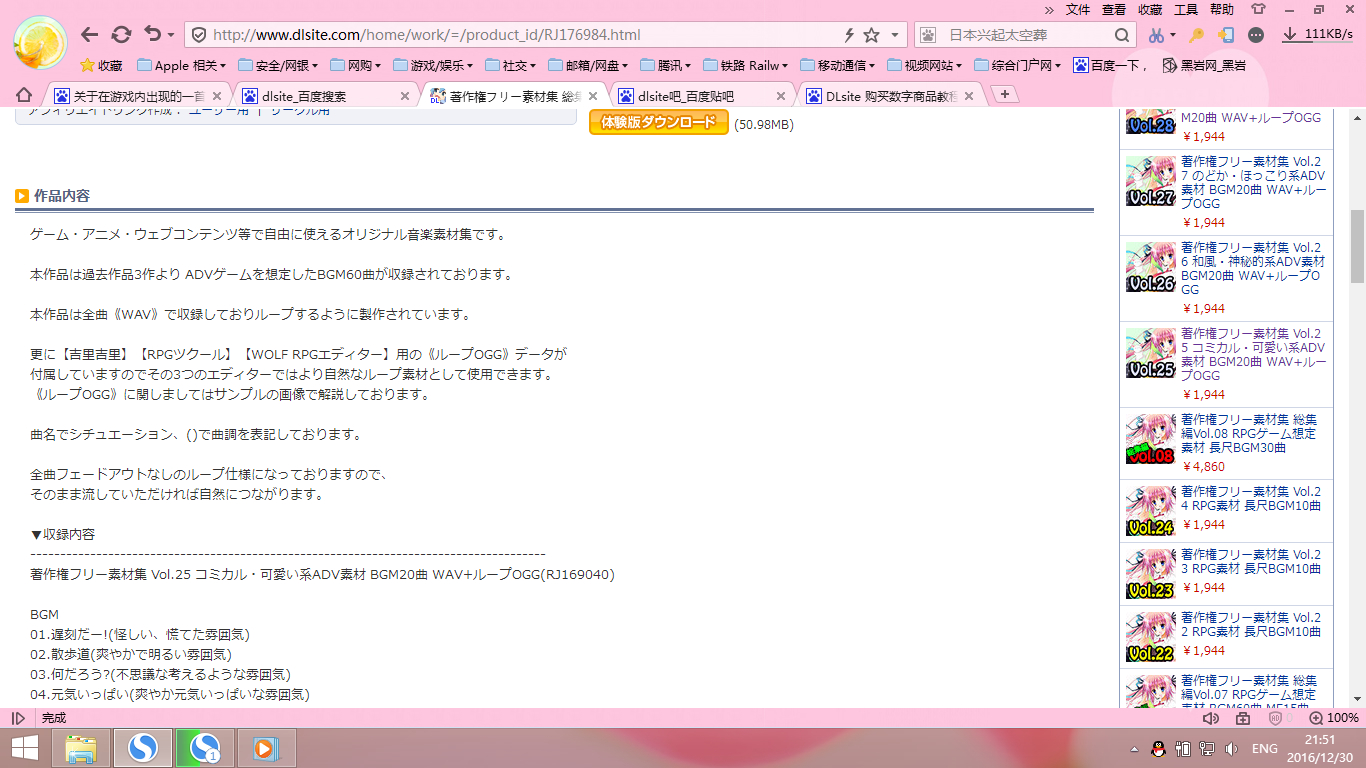Click the magnifier zoom 100% icon

(x=1317, y=718)
